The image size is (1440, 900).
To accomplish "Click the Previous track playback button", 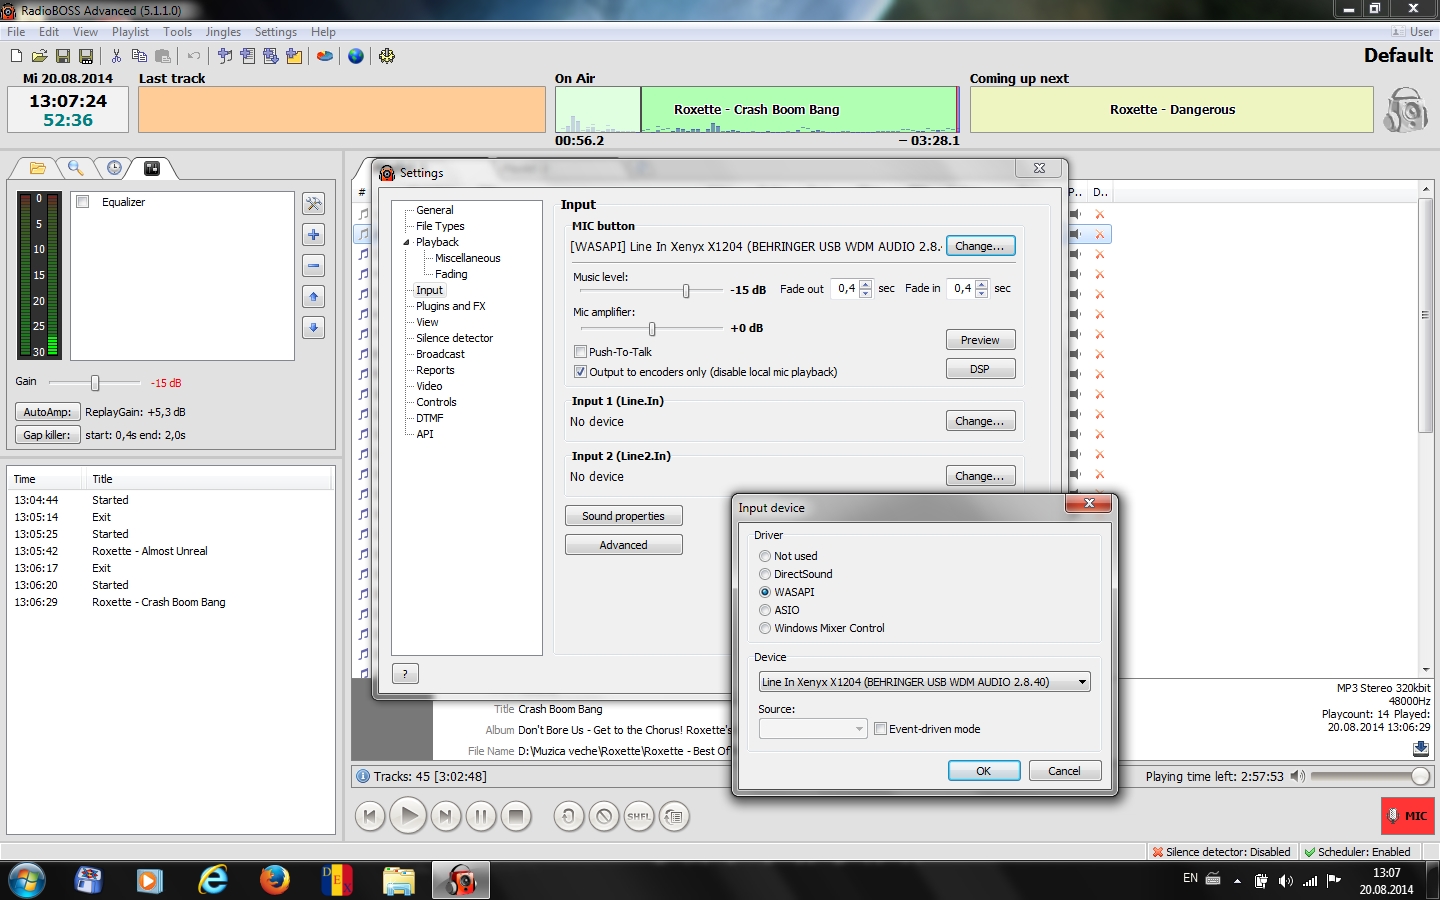I will pos(370,816).
